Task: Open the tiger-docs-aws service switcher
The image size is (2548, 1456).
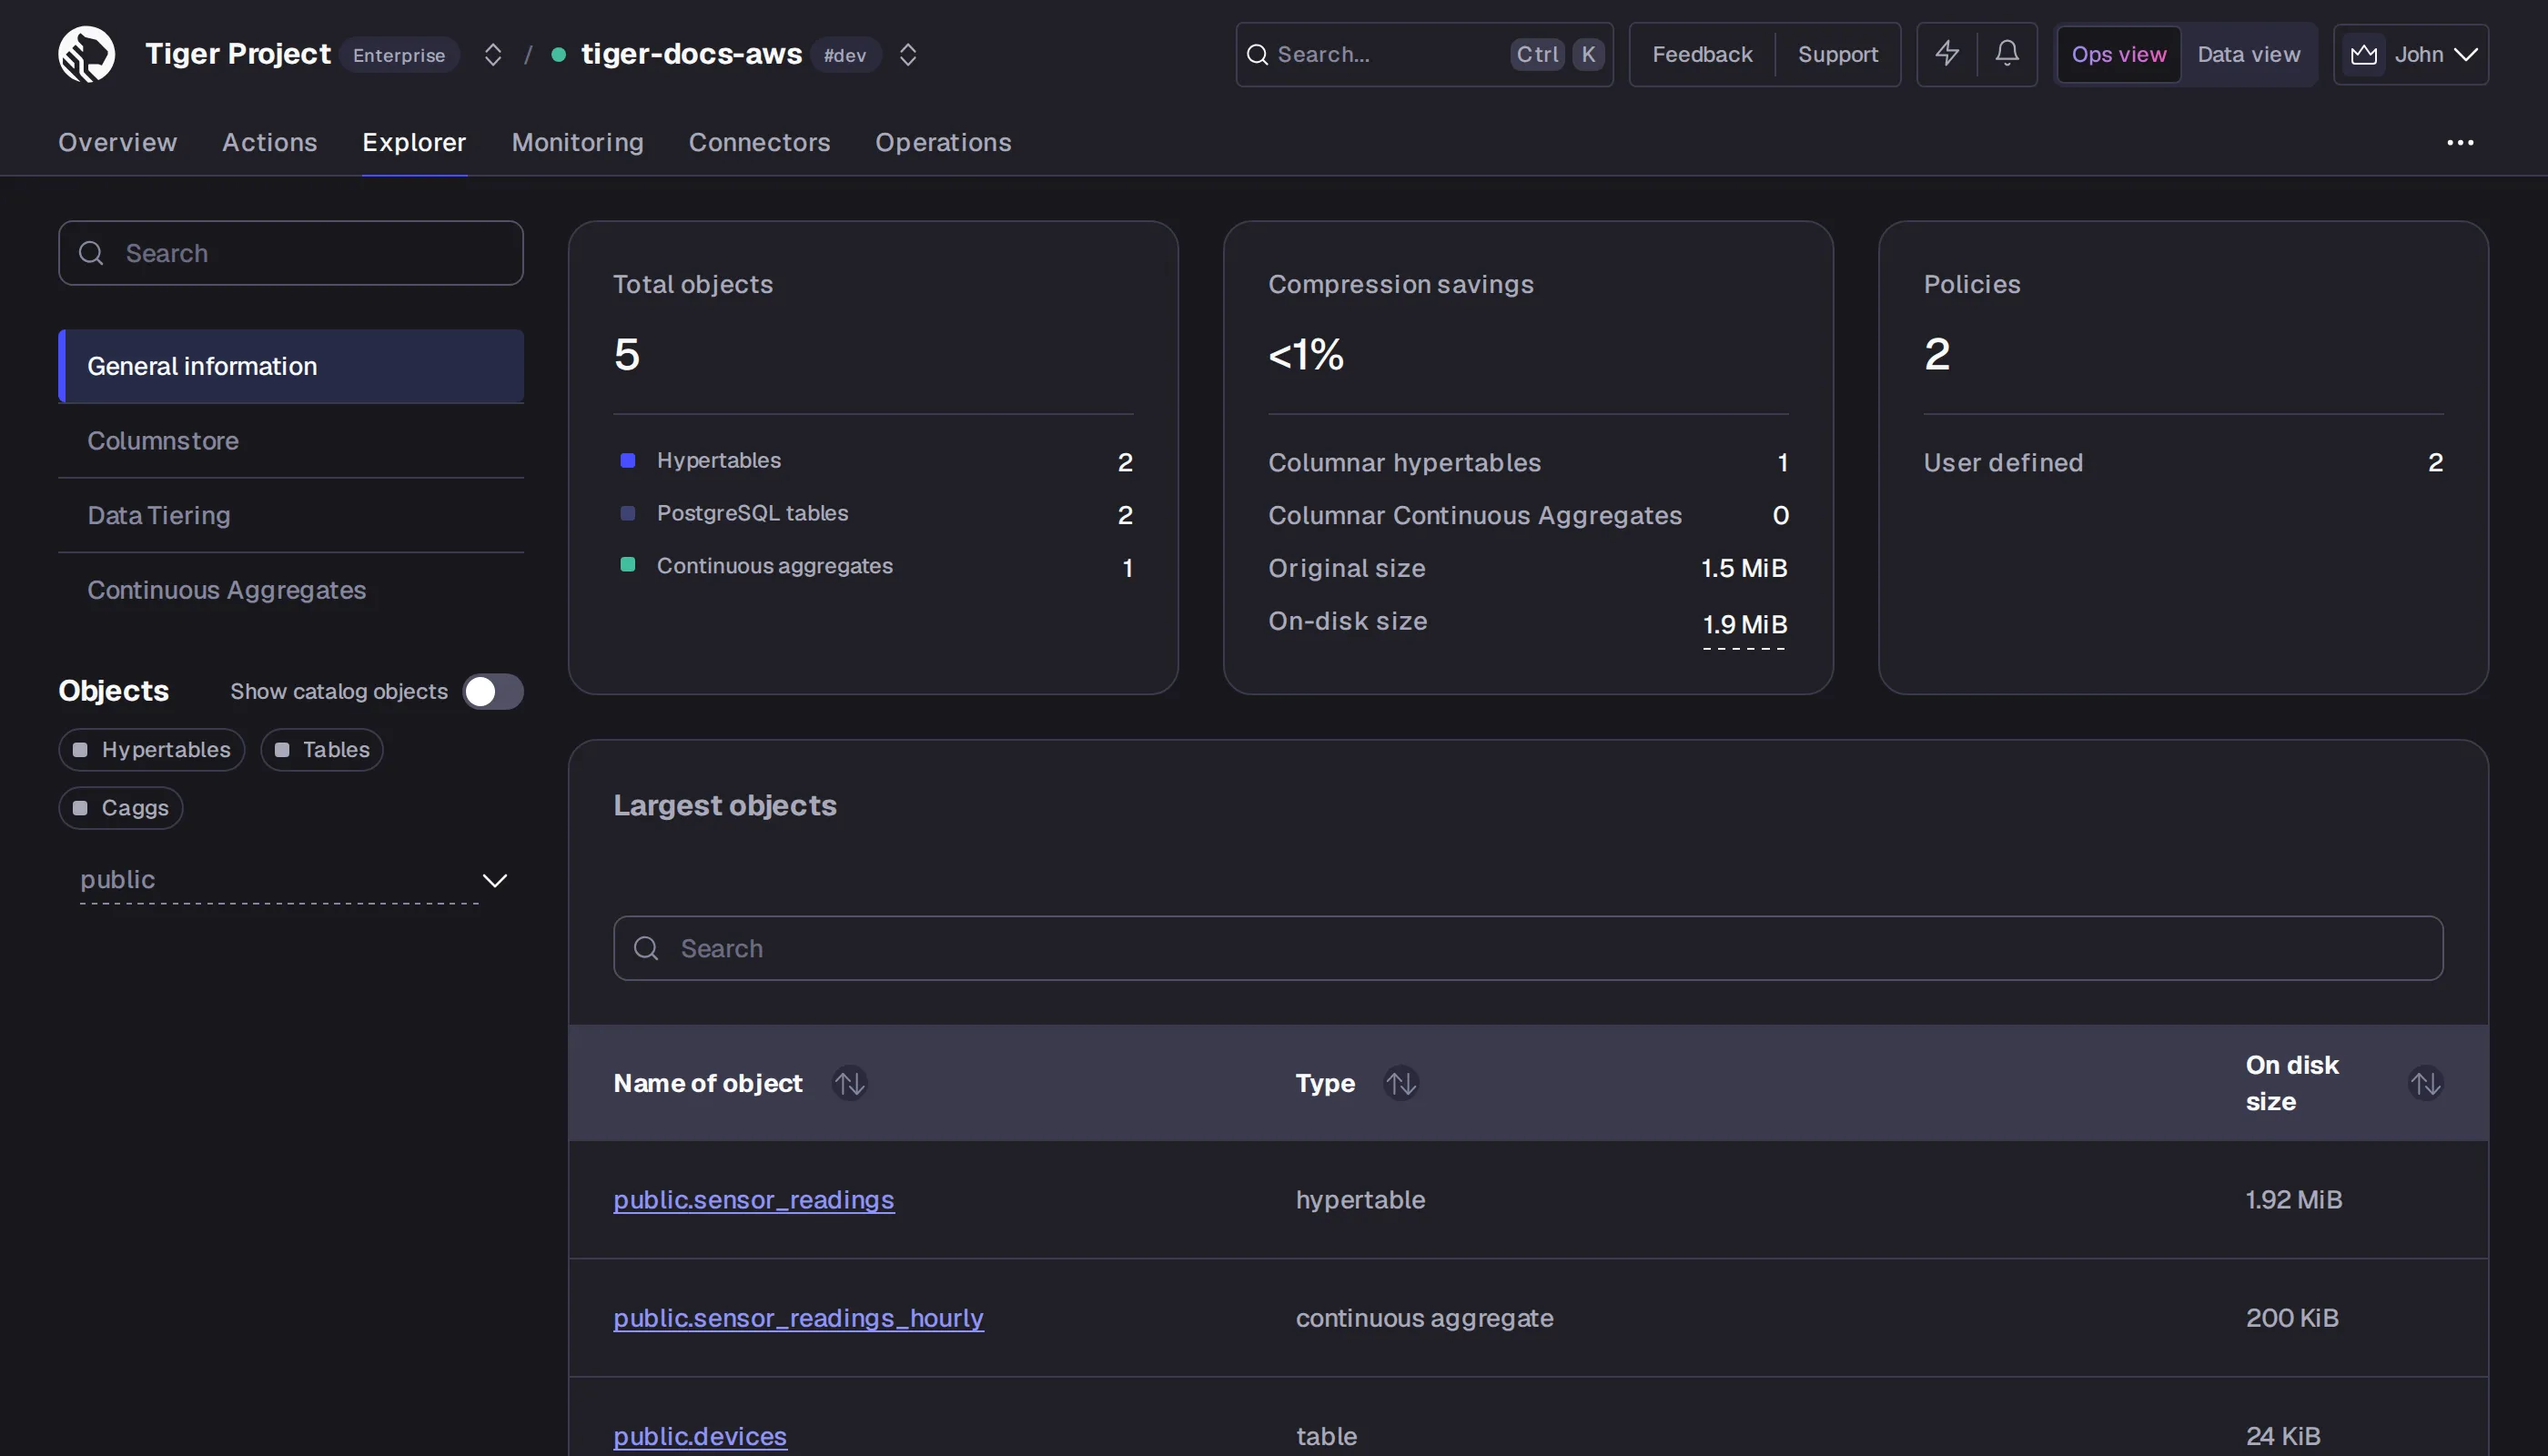Action: tap(908, 54)
